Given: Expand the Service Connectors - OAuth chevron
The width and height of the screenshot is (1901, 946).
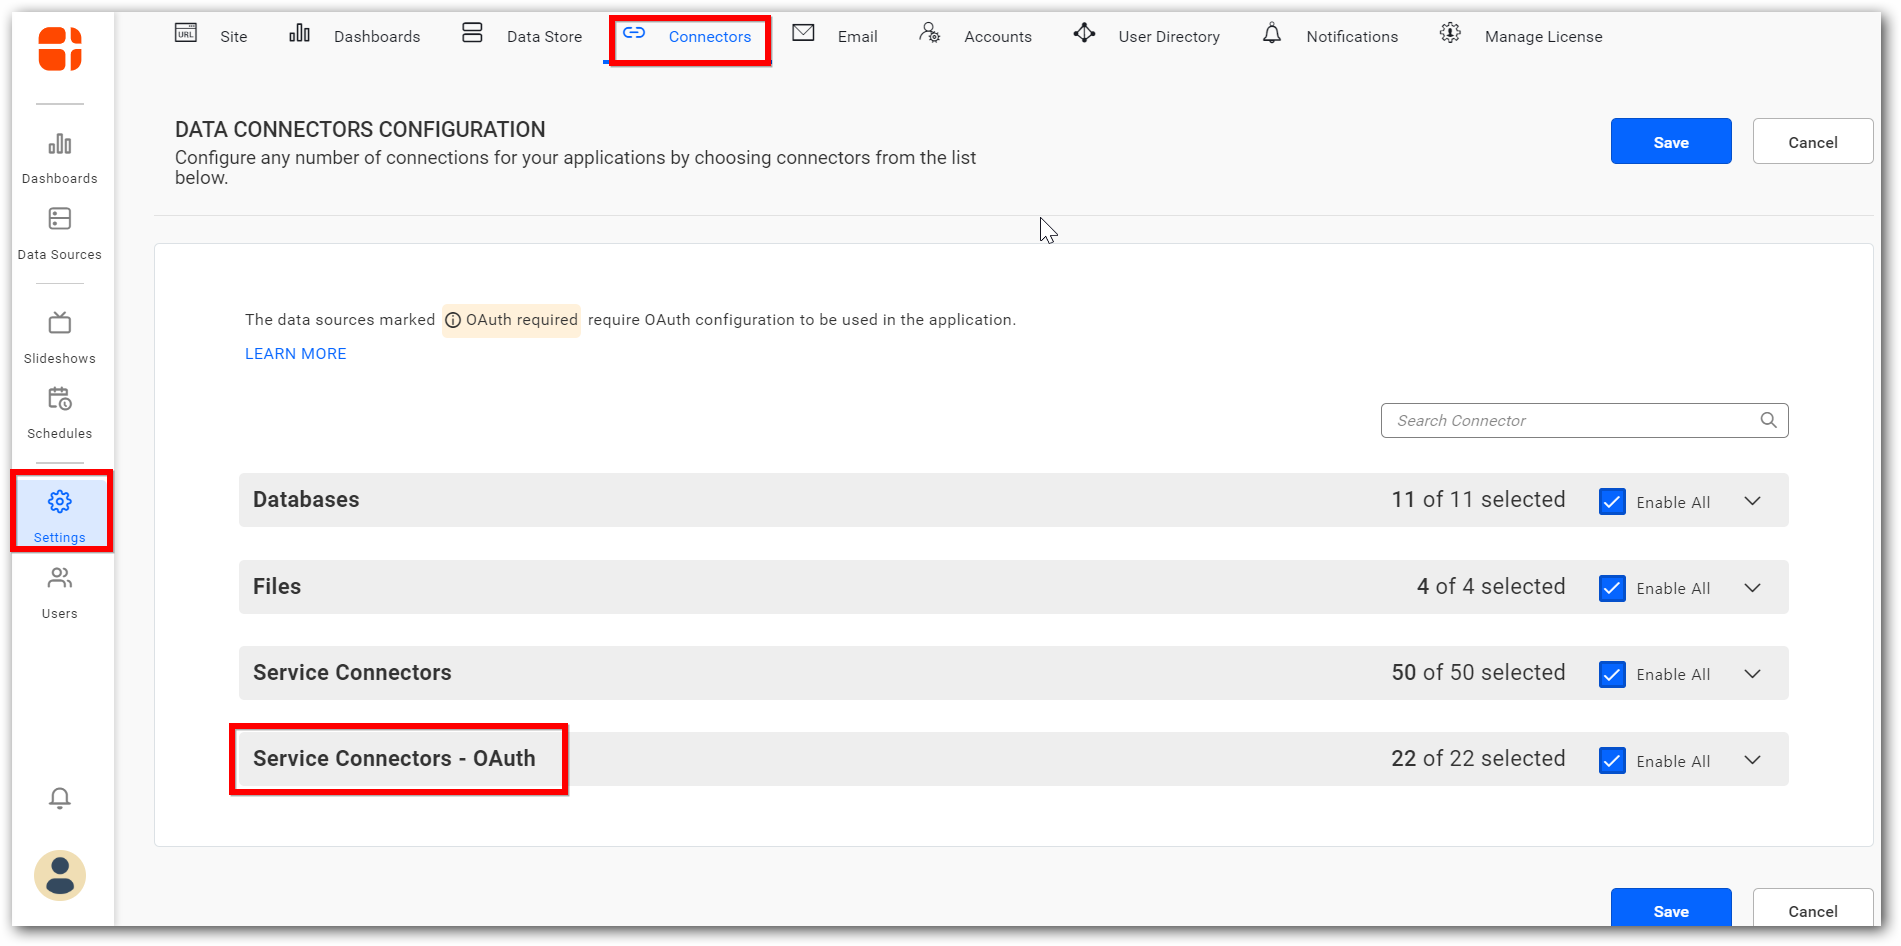Looking at the screenshot, I should click(x=1752, y=760).
